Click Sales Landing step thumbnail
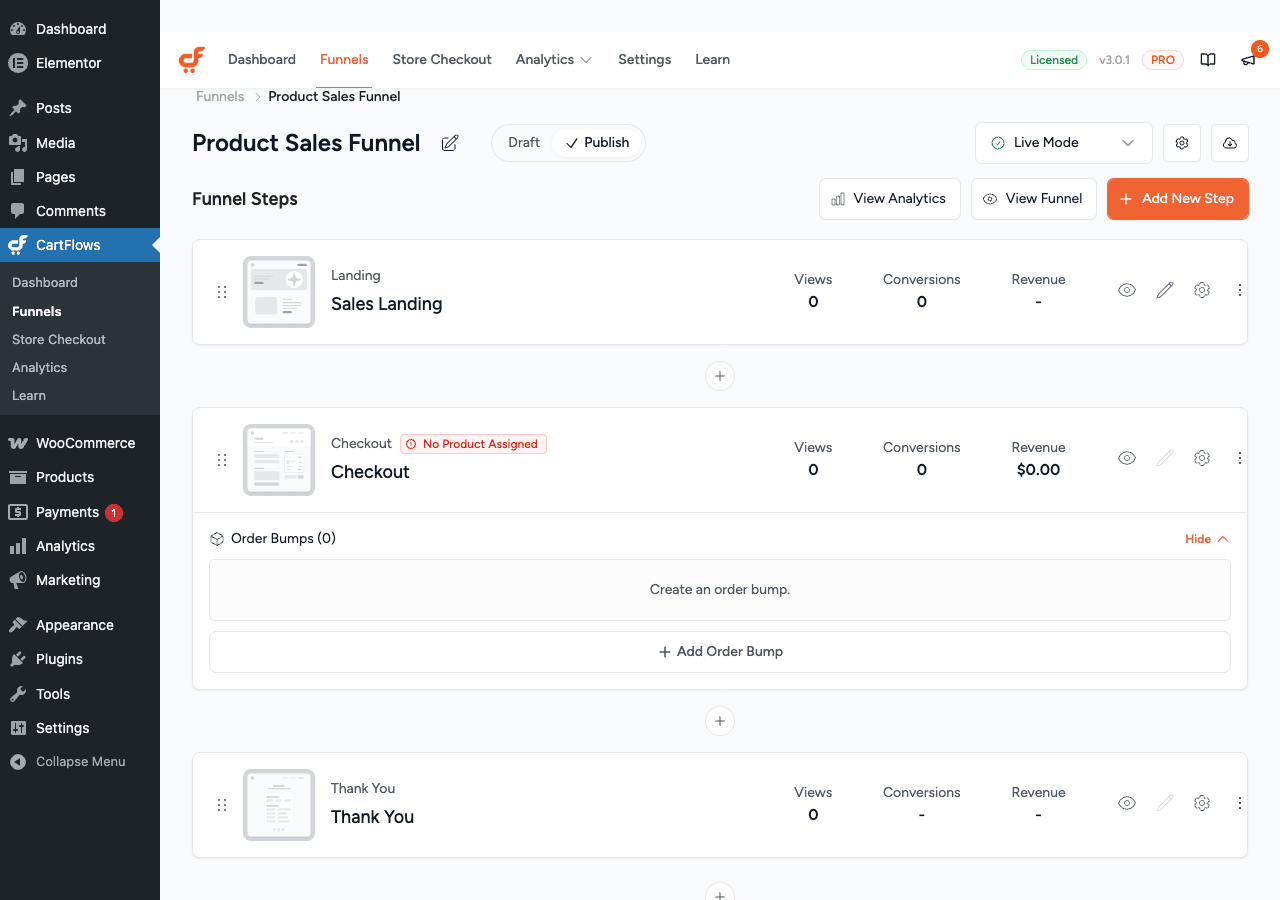The image size is (1280, 900). (279, 292)
